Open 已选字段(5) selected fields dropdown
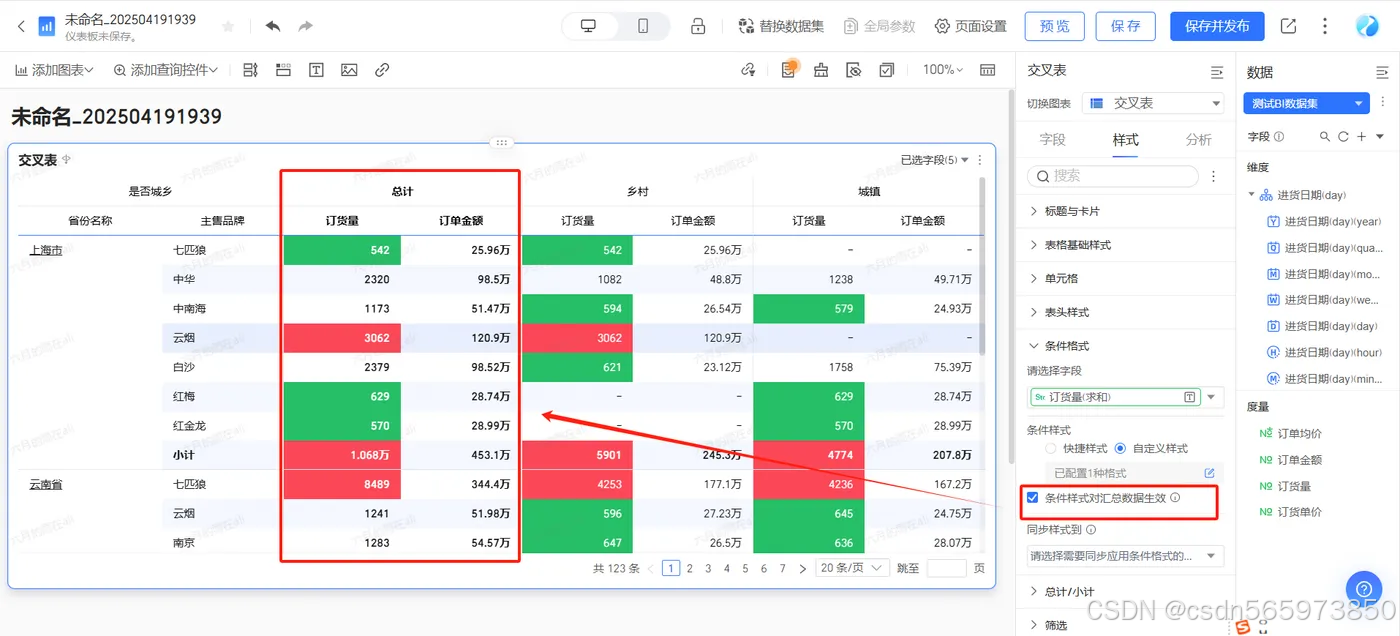 [x=934, y=160]
